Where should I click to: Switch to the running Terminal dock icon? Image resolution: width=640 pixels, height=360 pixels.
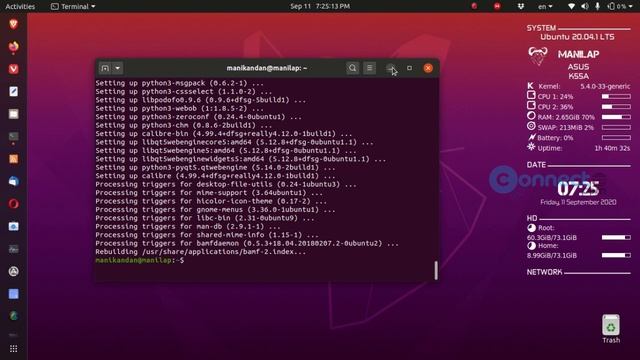(13, 136)
